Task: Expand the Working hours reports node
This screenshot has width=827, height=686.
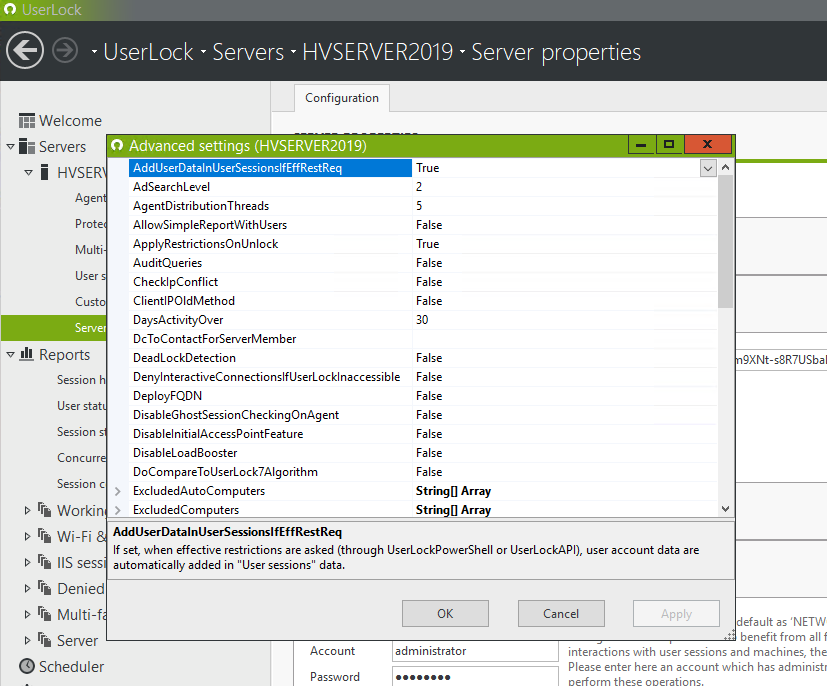Action: (27, 510)
